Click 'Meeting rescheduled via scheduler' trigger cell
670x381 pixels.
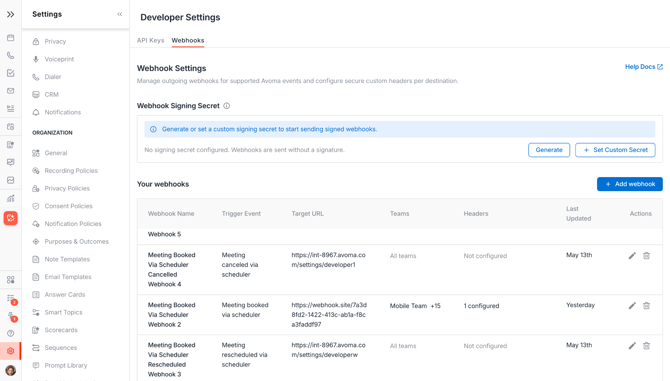click(x=244, y=355)
